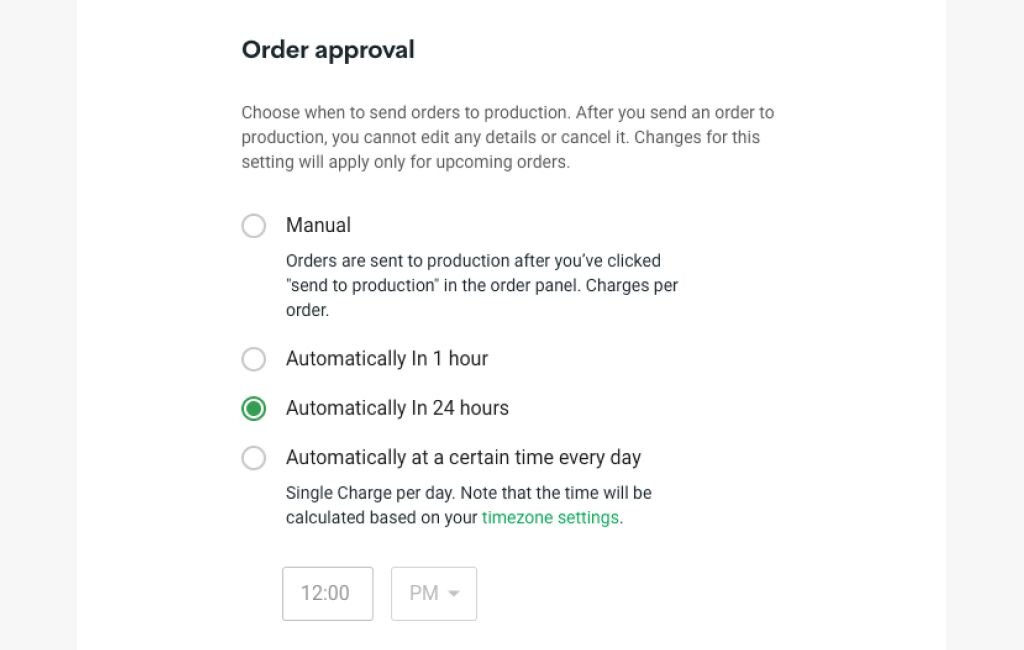This screenshot has width=1024, height=650.
Task: Click the Order approval heading
Action: pos(327,49)
